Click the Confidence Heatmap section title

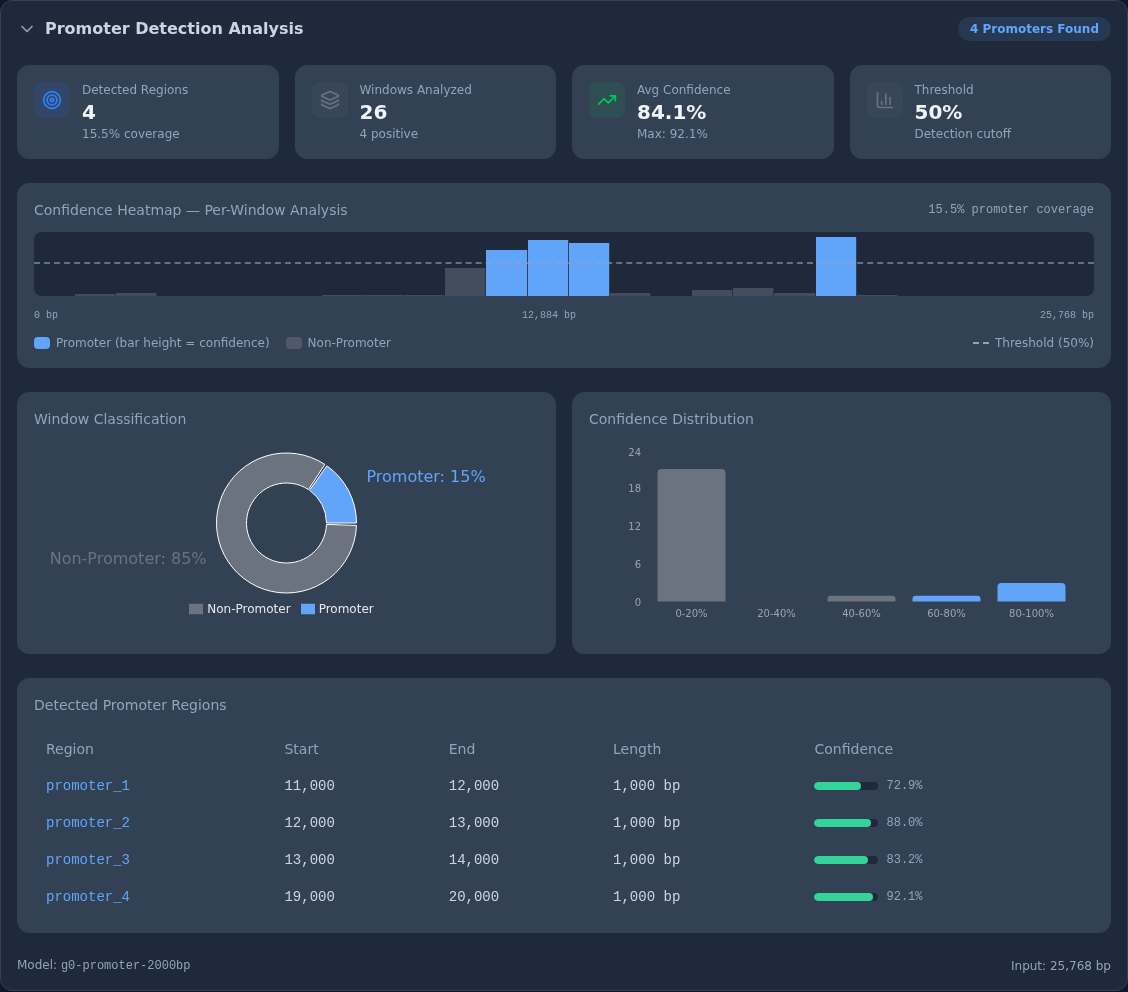point(191,210)
